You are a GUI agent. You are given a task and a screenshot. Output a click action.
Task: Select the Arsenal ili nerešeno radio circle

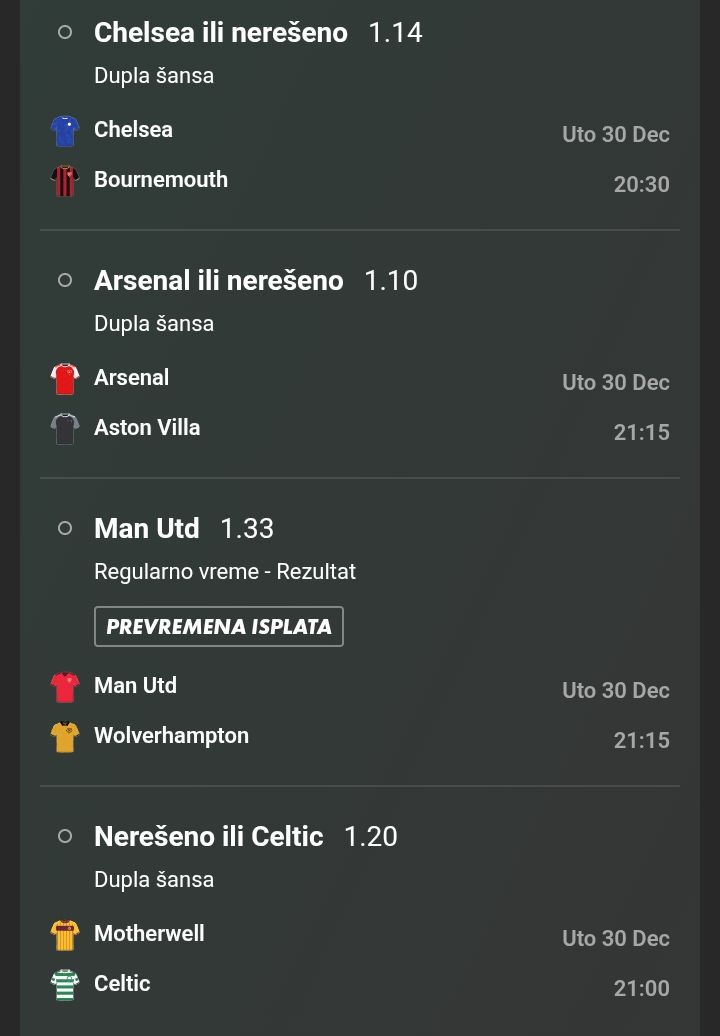click(x=65, y=280)
